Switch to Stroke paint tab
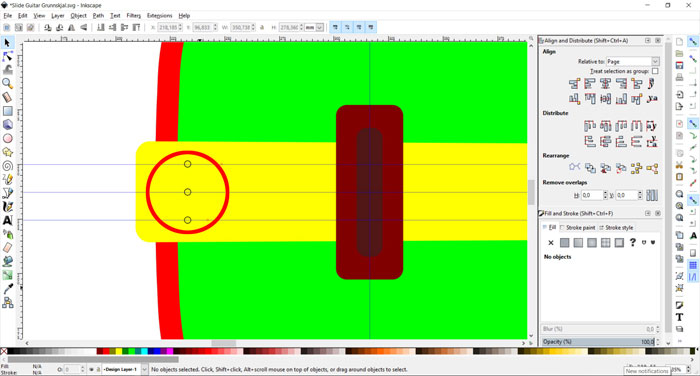This screenshot has width=700, height=376. coord(577,228)
